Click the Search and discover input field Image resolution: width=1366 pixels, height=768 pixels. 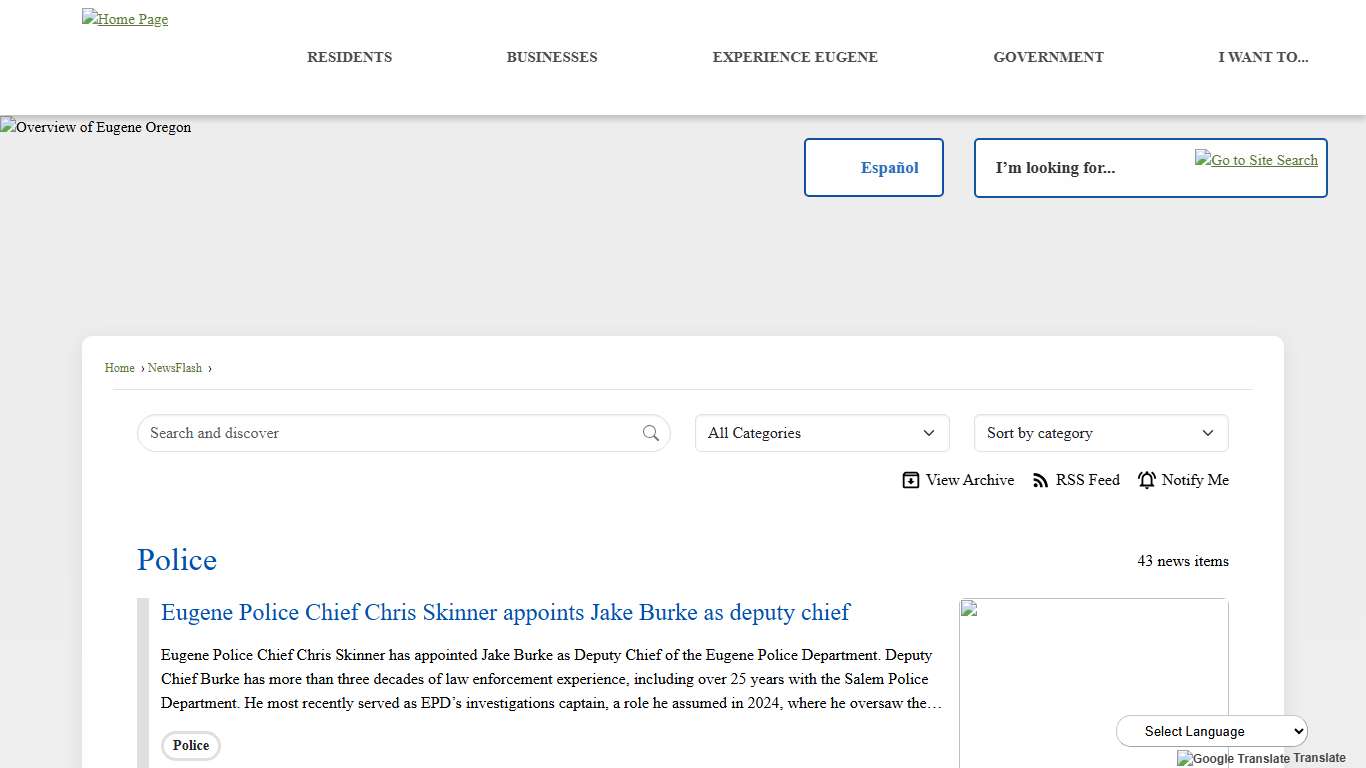pyautogui.click(x=390, y=433)
